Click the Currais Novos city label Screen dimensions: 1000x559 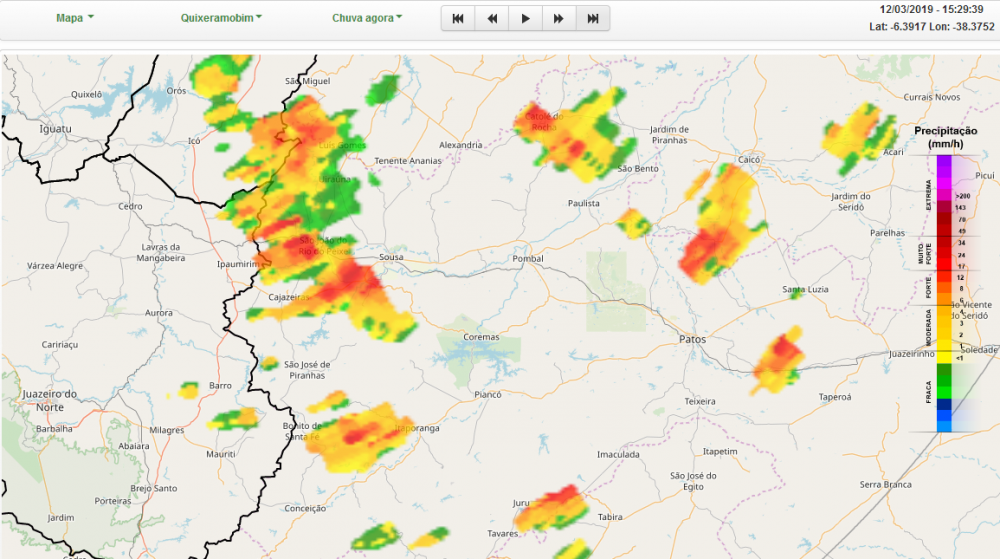[930, 97]
